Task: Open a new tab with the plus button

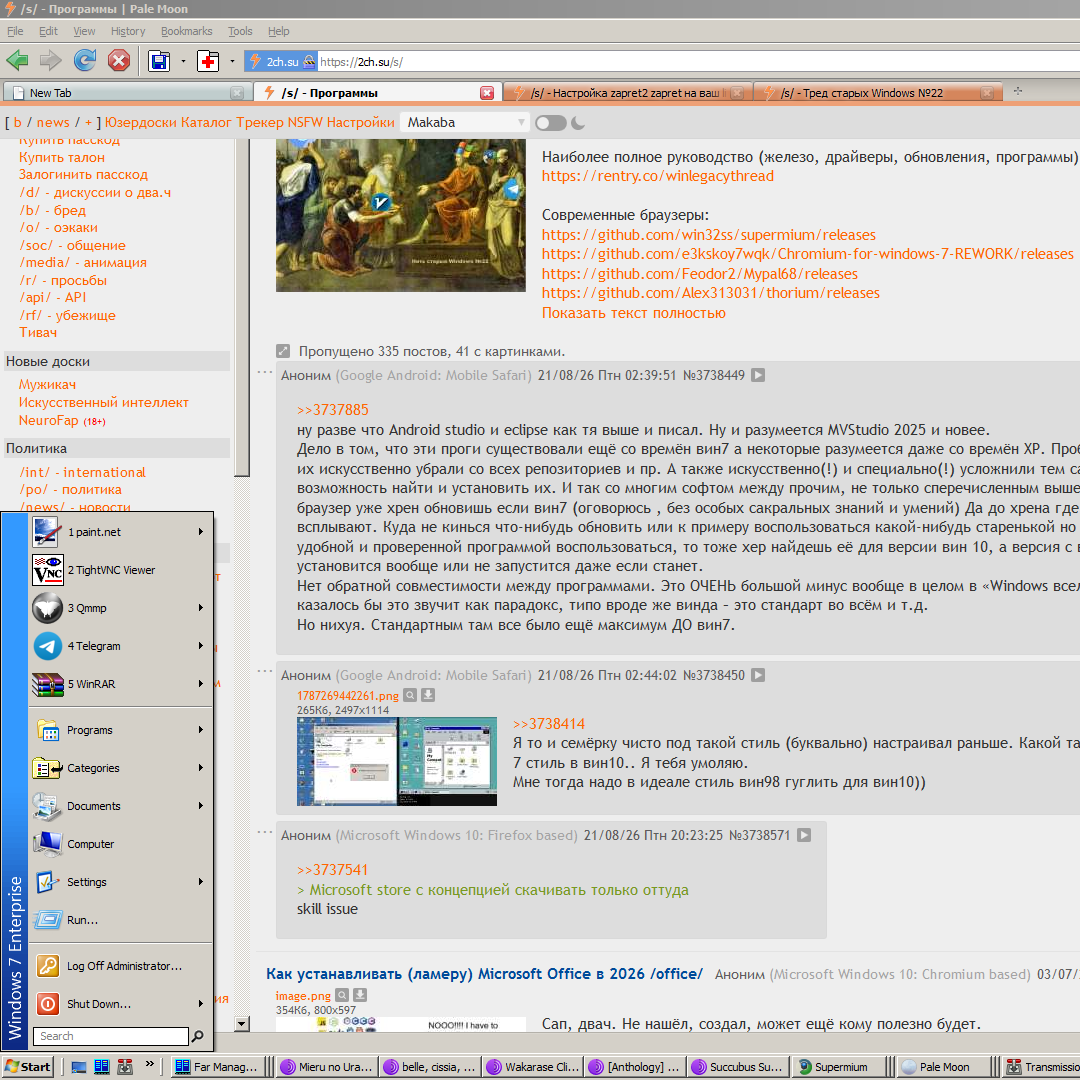Action: tap(1018, 91)
